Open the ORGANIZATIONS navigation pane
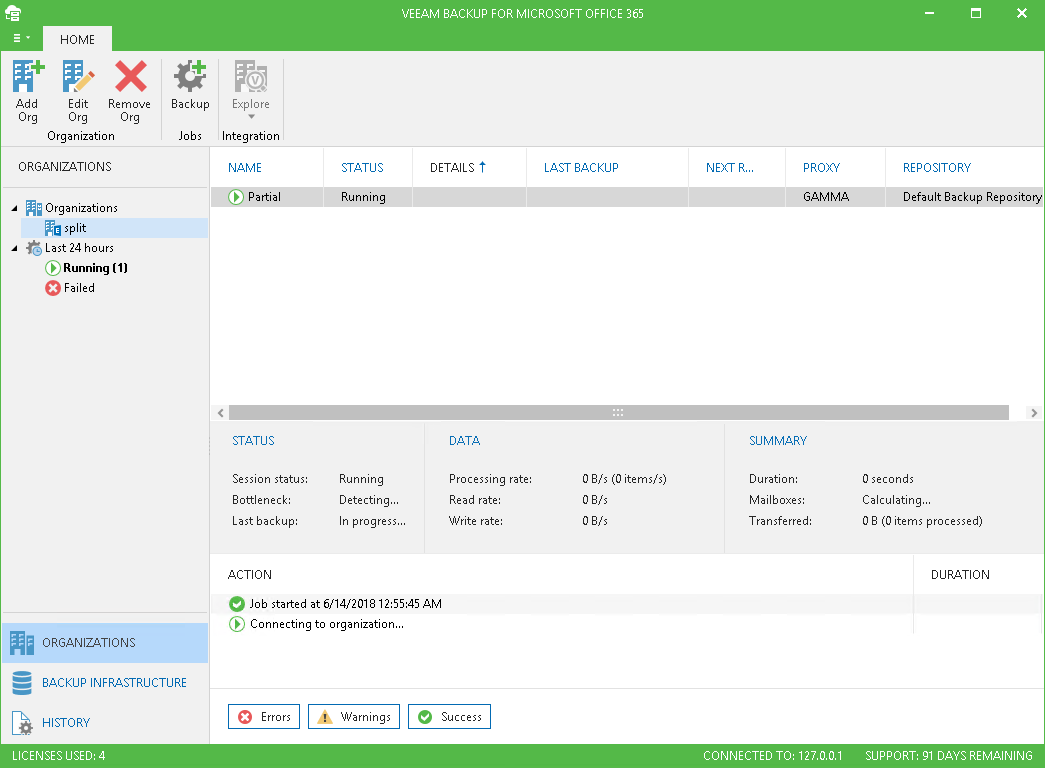Image resolution: width=1045 pixels, height=768 pixels. 105,643
